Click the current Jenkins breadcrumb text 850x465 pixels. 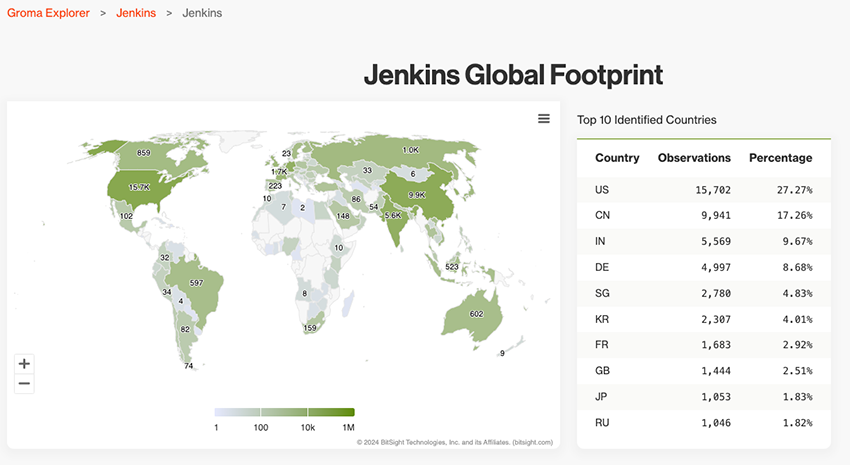[202, 13]
